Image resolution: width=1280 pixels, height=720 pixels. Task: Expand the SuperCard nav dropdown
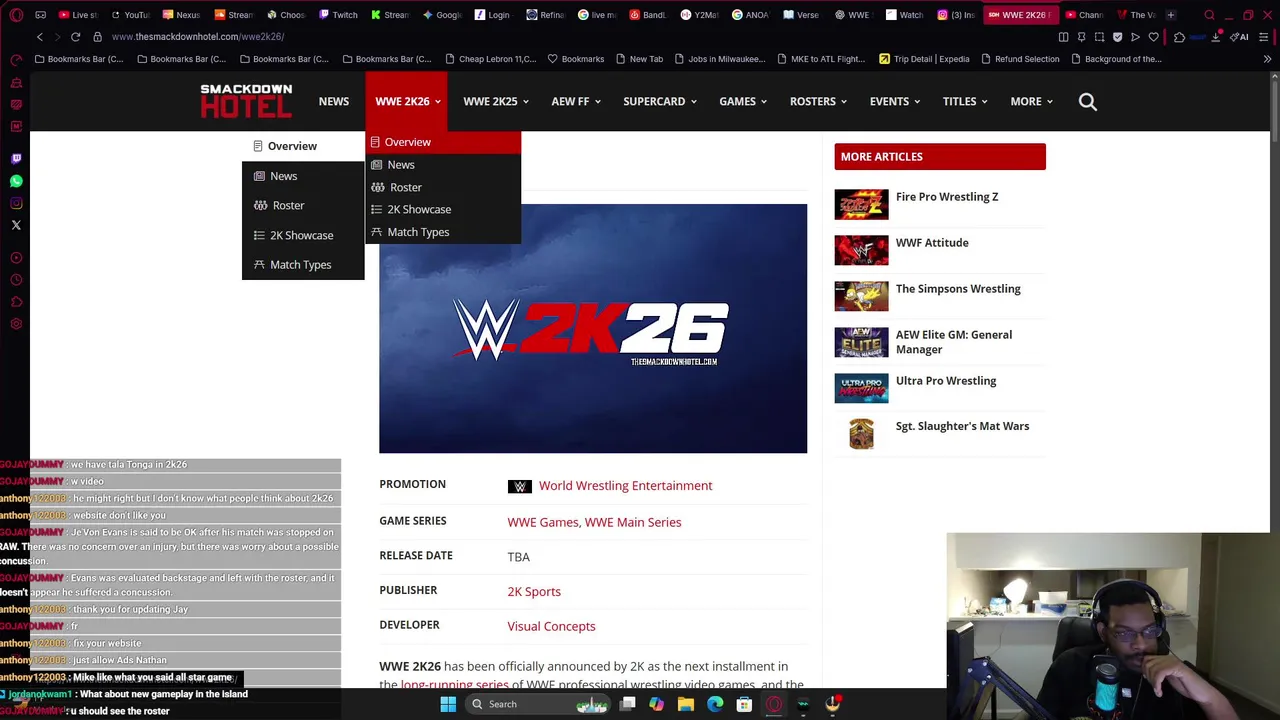click(660, 101)
